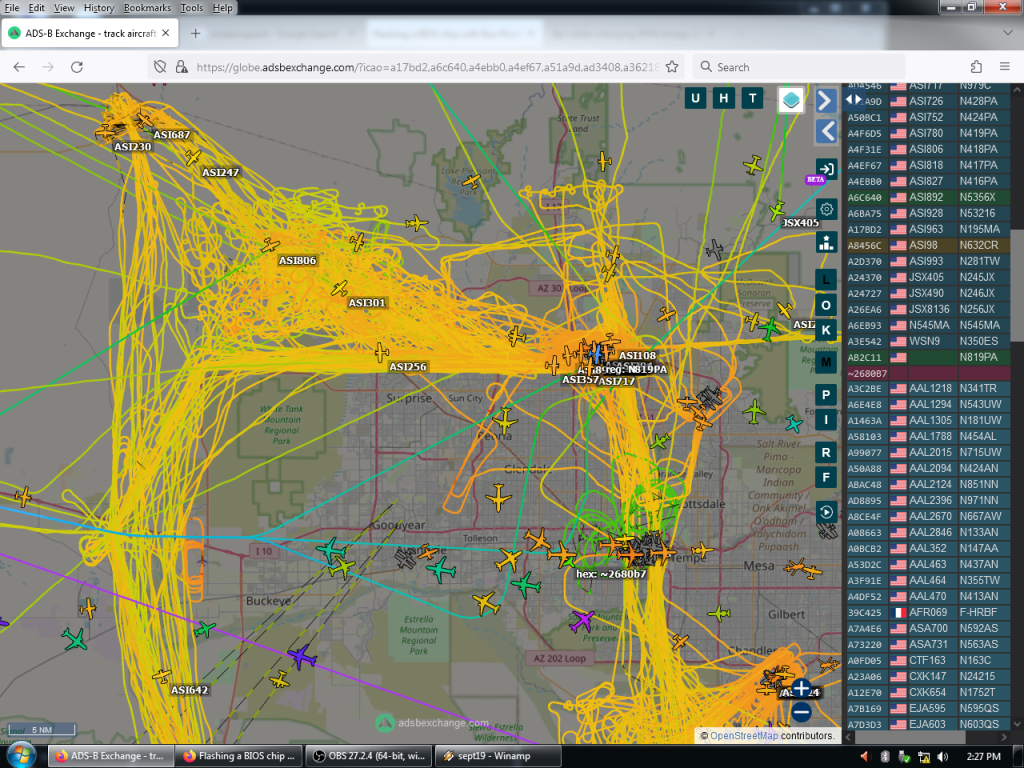Expand the list all tabs dropdown
Viewport: 1024px width, 768px height.
pyautogui.click(x=1007, y=33)
